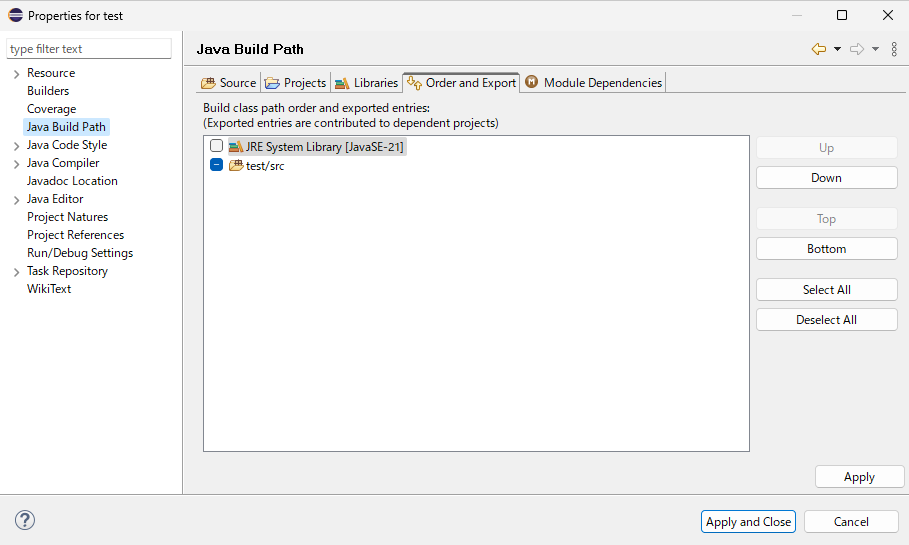Open the WikiText page

[x=49, y=289]
